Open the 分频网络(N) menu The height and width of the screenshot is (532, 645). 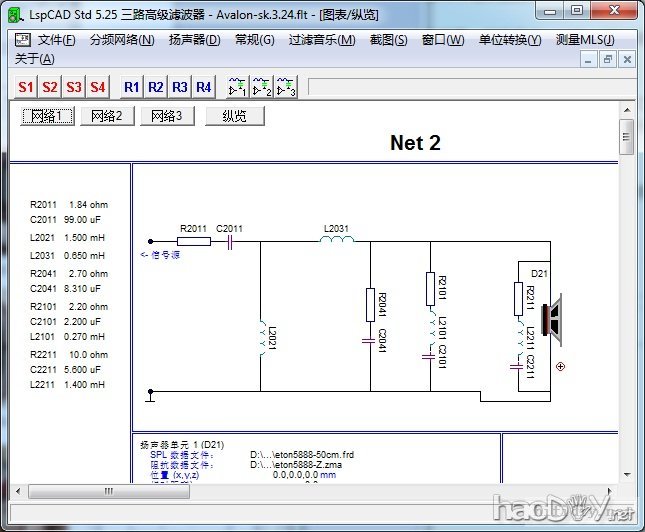122,40
